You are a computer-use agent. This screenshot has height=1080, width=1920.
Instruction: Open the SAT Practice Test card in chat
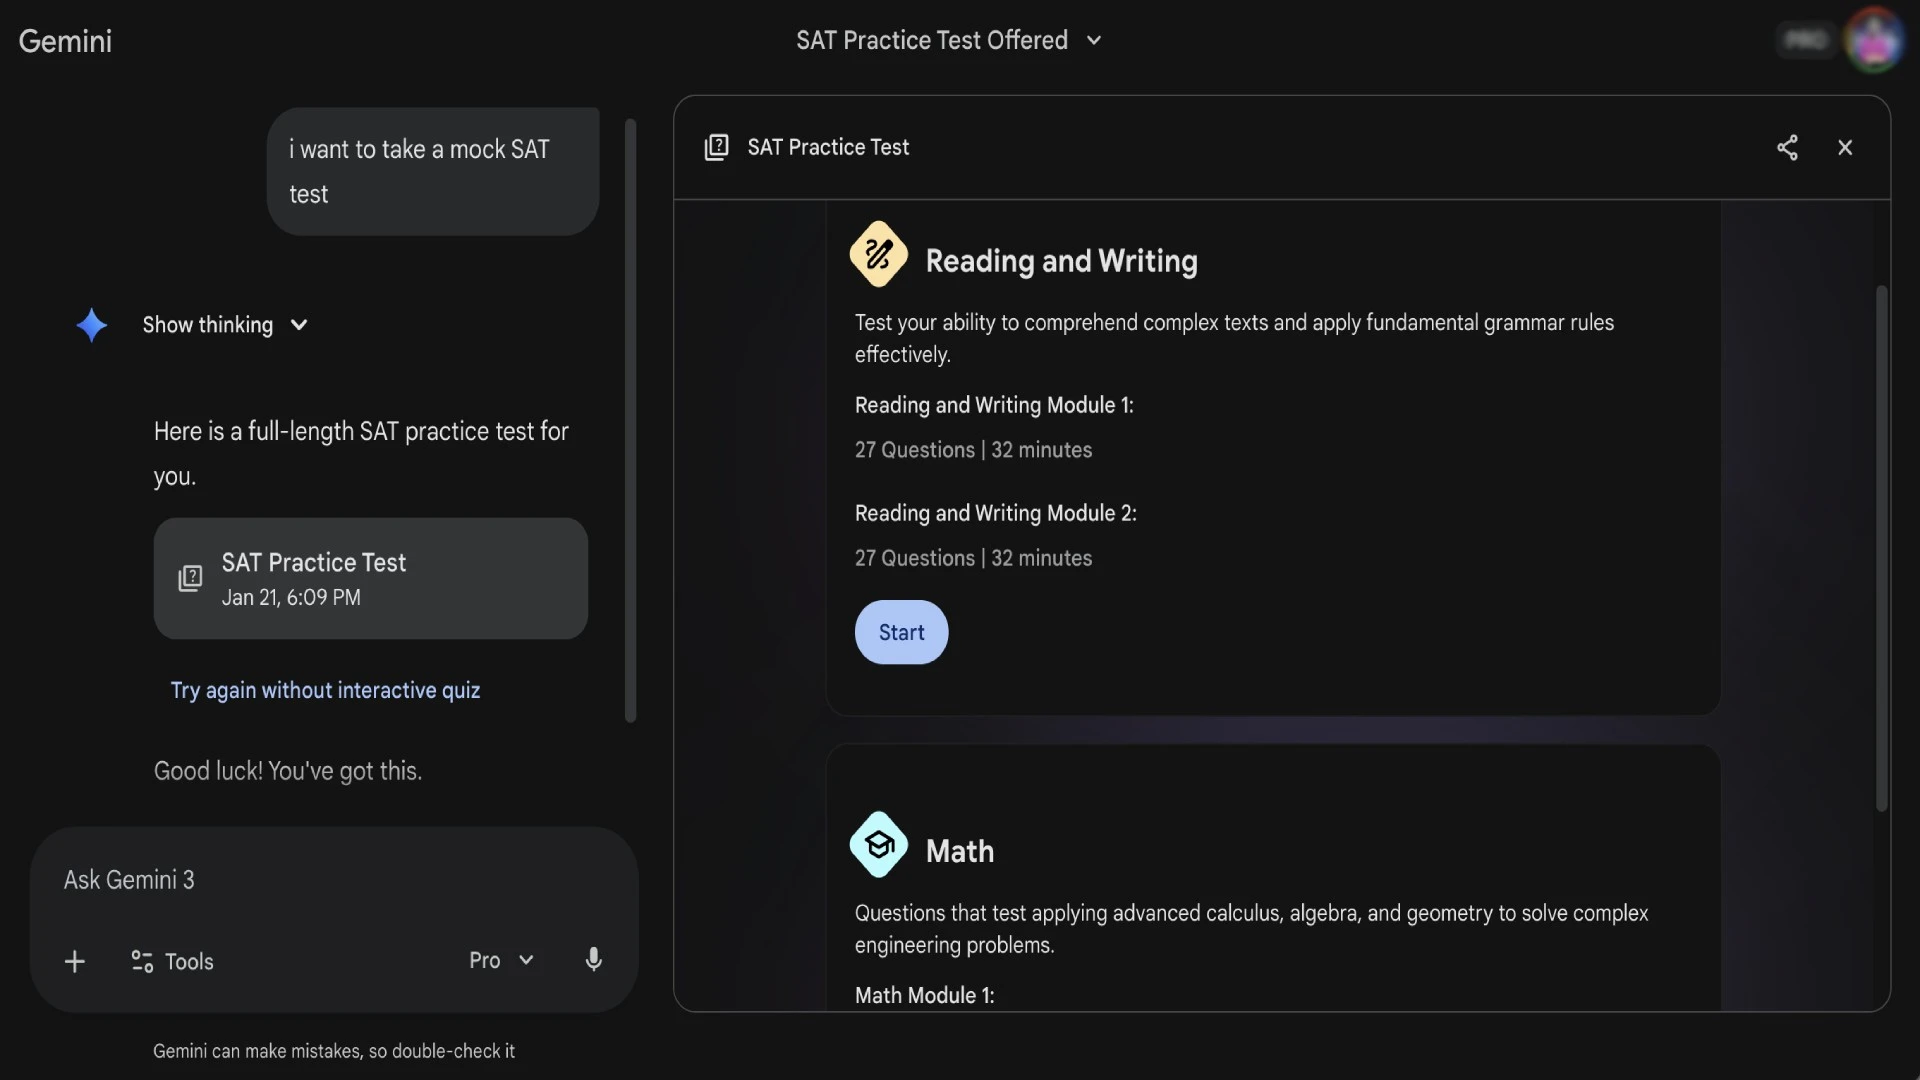tap(370, 578)
